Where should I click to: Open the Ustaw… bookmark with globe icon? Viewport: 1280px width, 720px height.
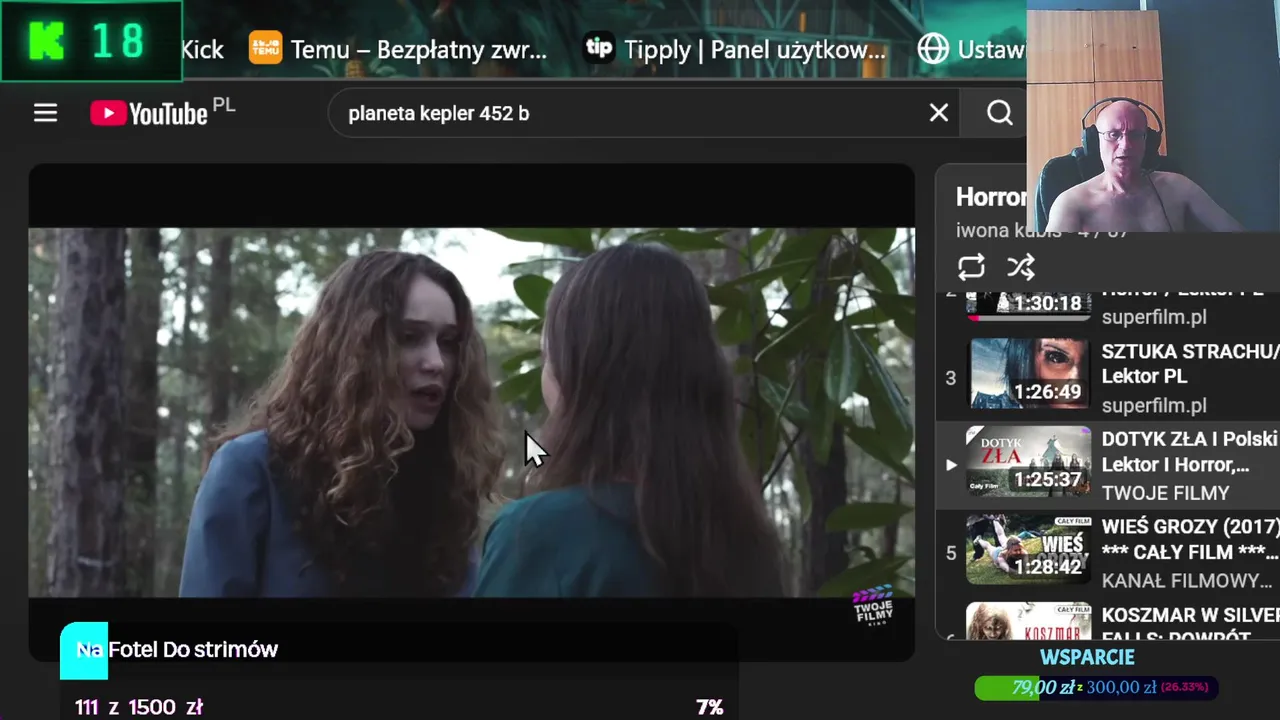pyautogui.click(x=971, y=49)
